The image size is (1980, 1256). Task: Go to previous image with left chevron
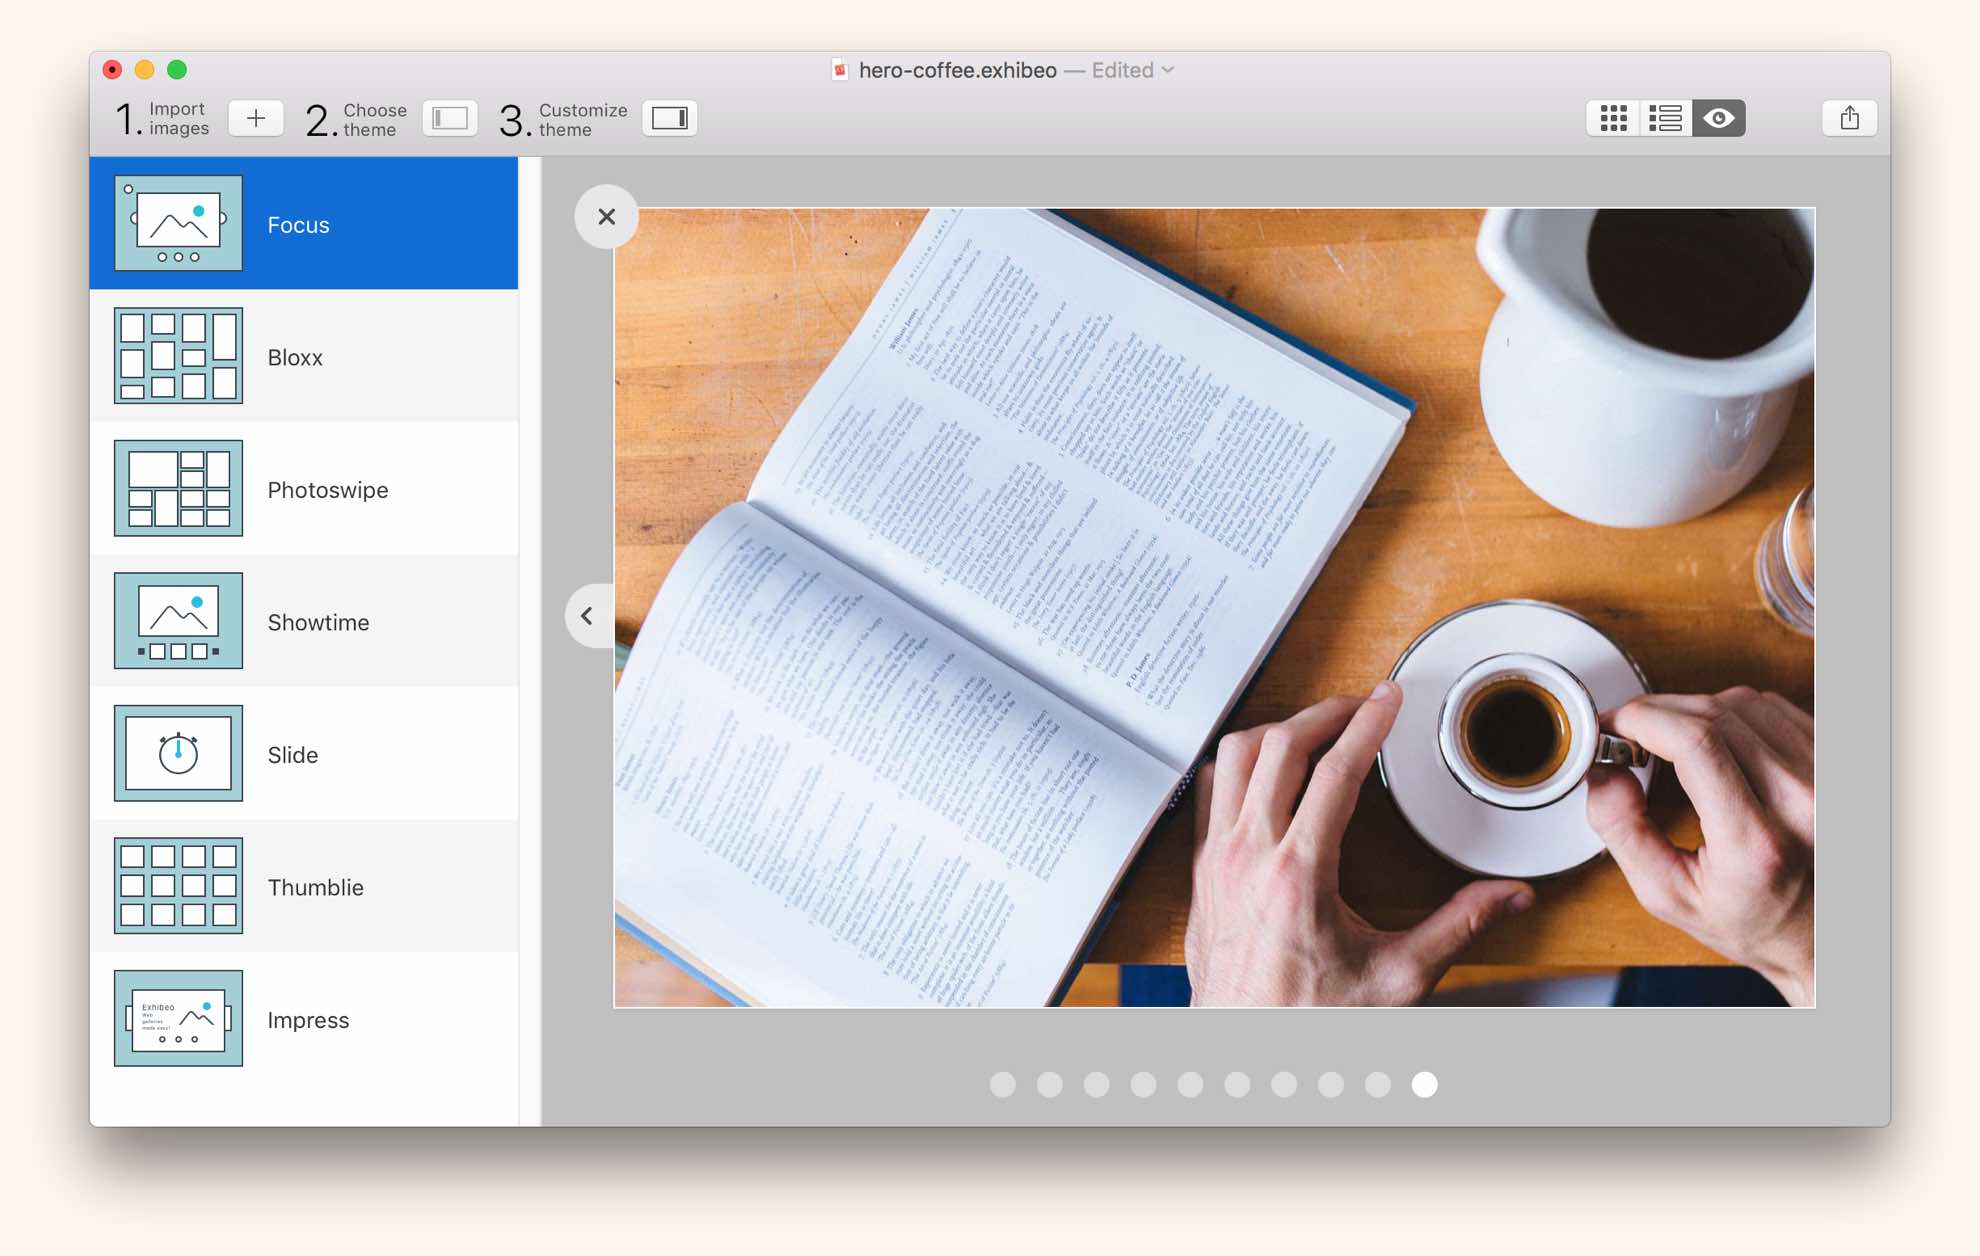pos(588,616)
